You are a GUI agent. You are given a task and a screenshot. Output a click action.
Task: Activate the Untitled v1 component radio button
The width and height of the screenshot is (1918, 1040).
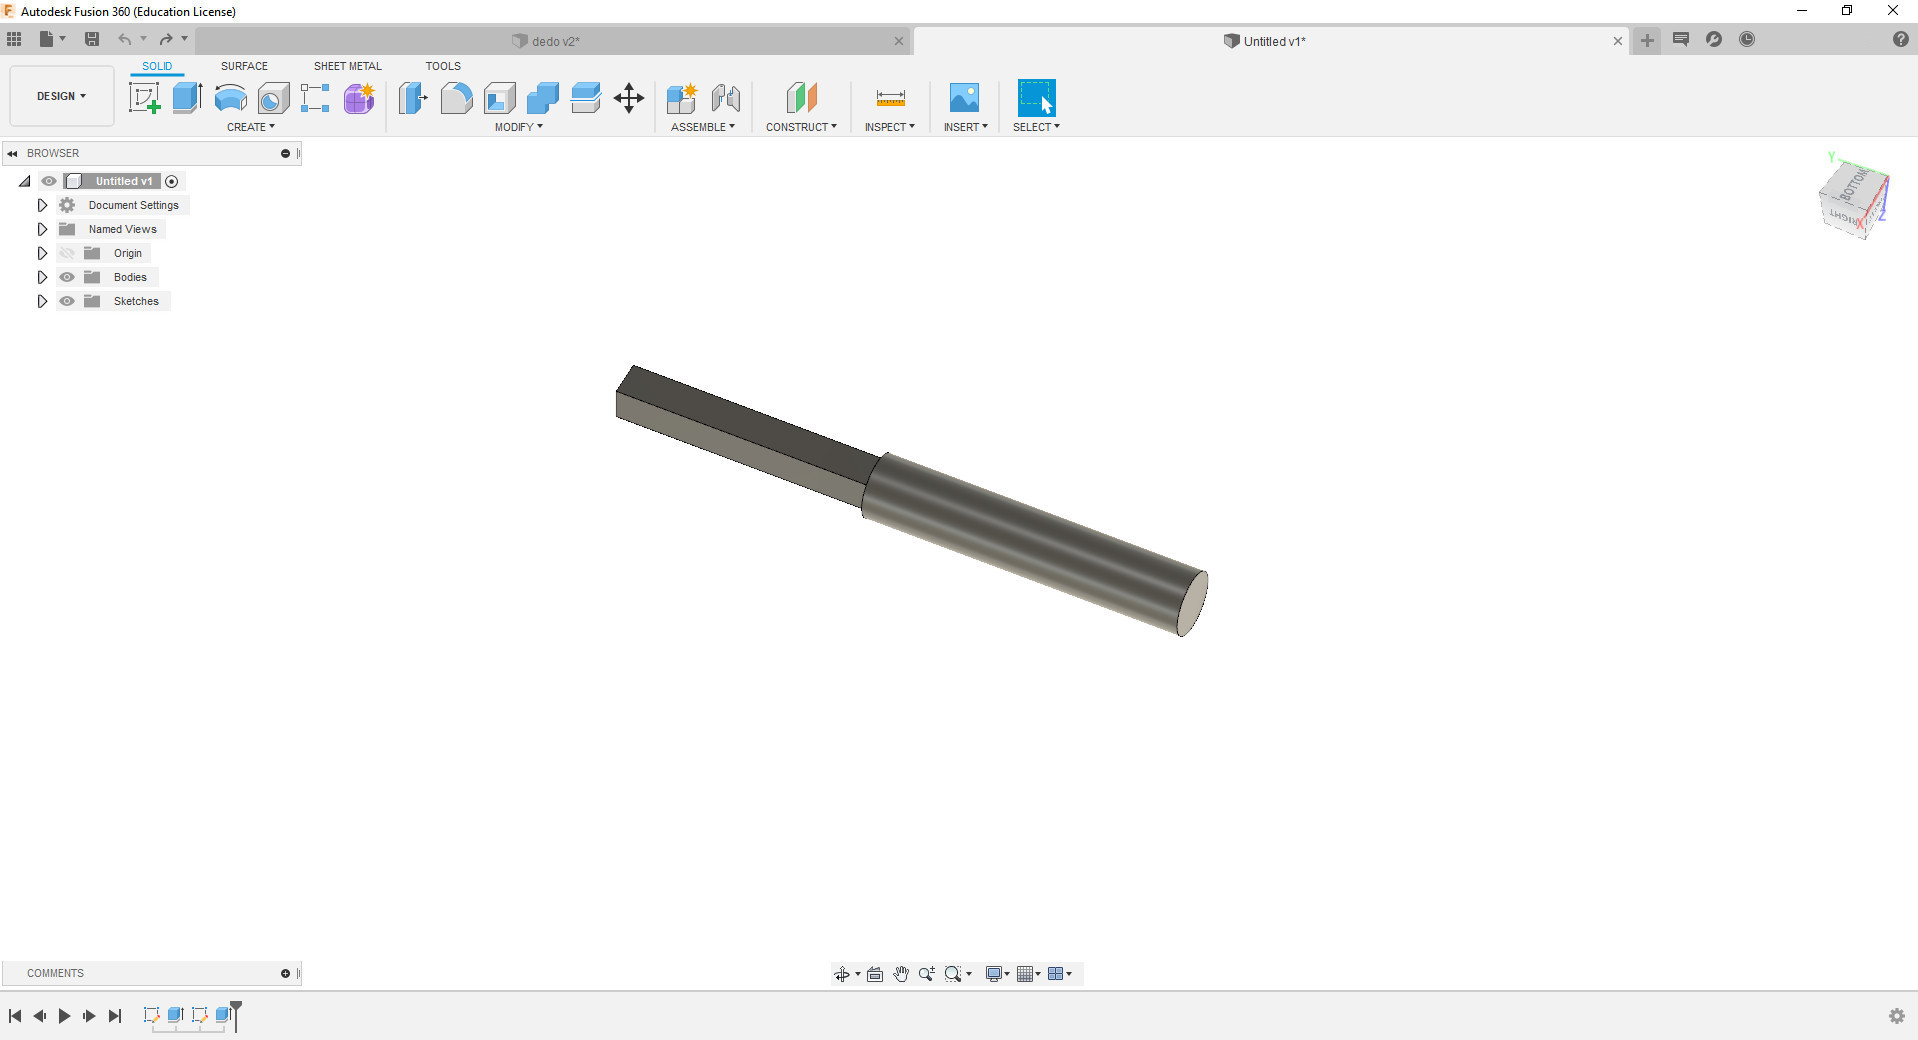[171, 181]
